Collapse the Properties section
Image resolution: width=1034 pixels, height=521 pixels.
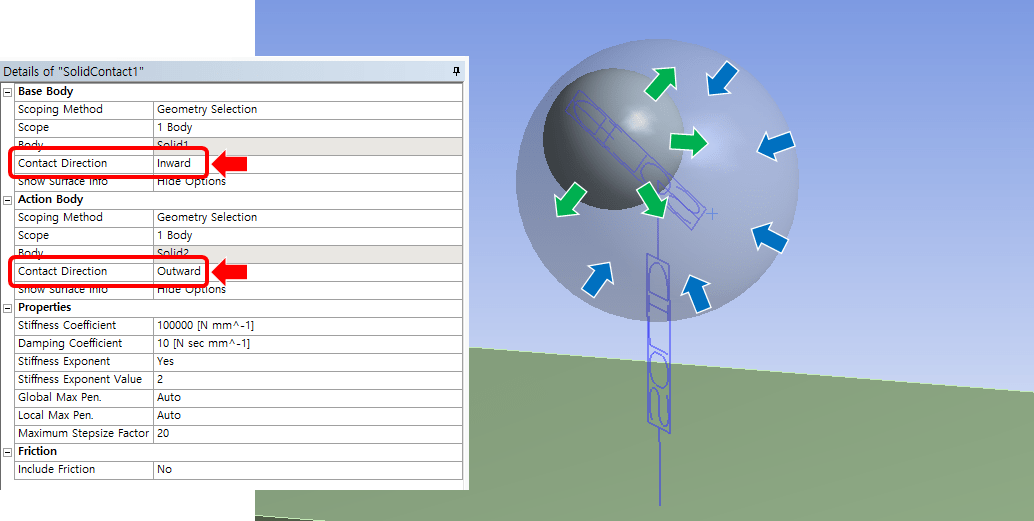pyautogui.click(x=7, y=308)
